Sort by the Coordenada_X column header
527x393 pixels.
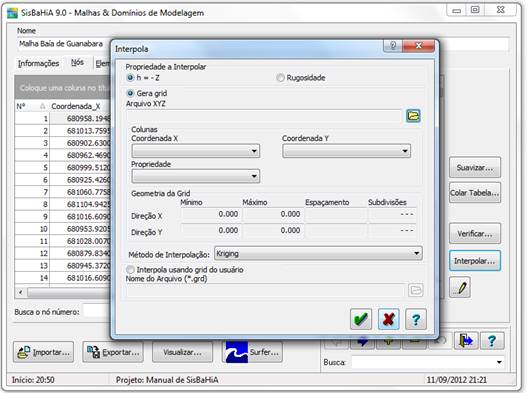point(80,106)
